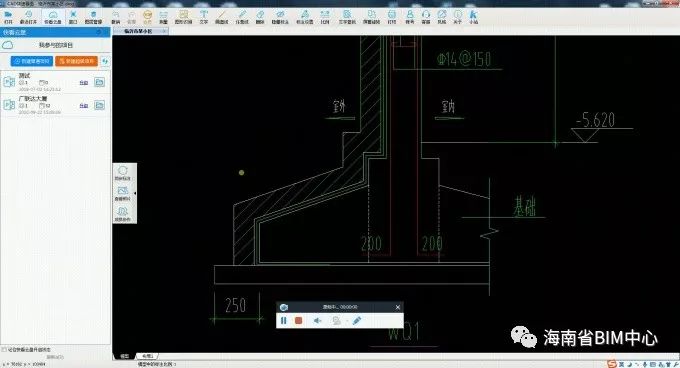This screenshot has width=680, height=368.
Task: Select the 窗口 window zoom tool
Action: pos(73,17)
